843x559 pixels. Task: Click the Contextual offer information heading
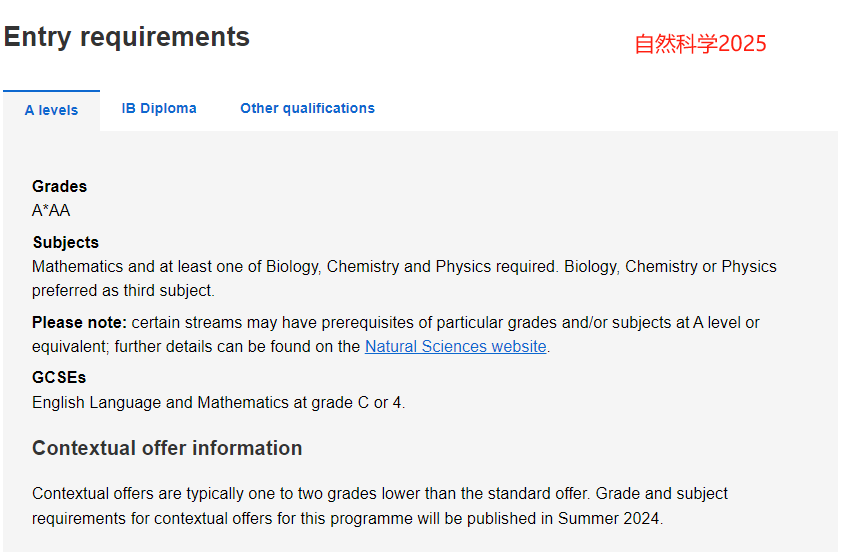[167, 448]
